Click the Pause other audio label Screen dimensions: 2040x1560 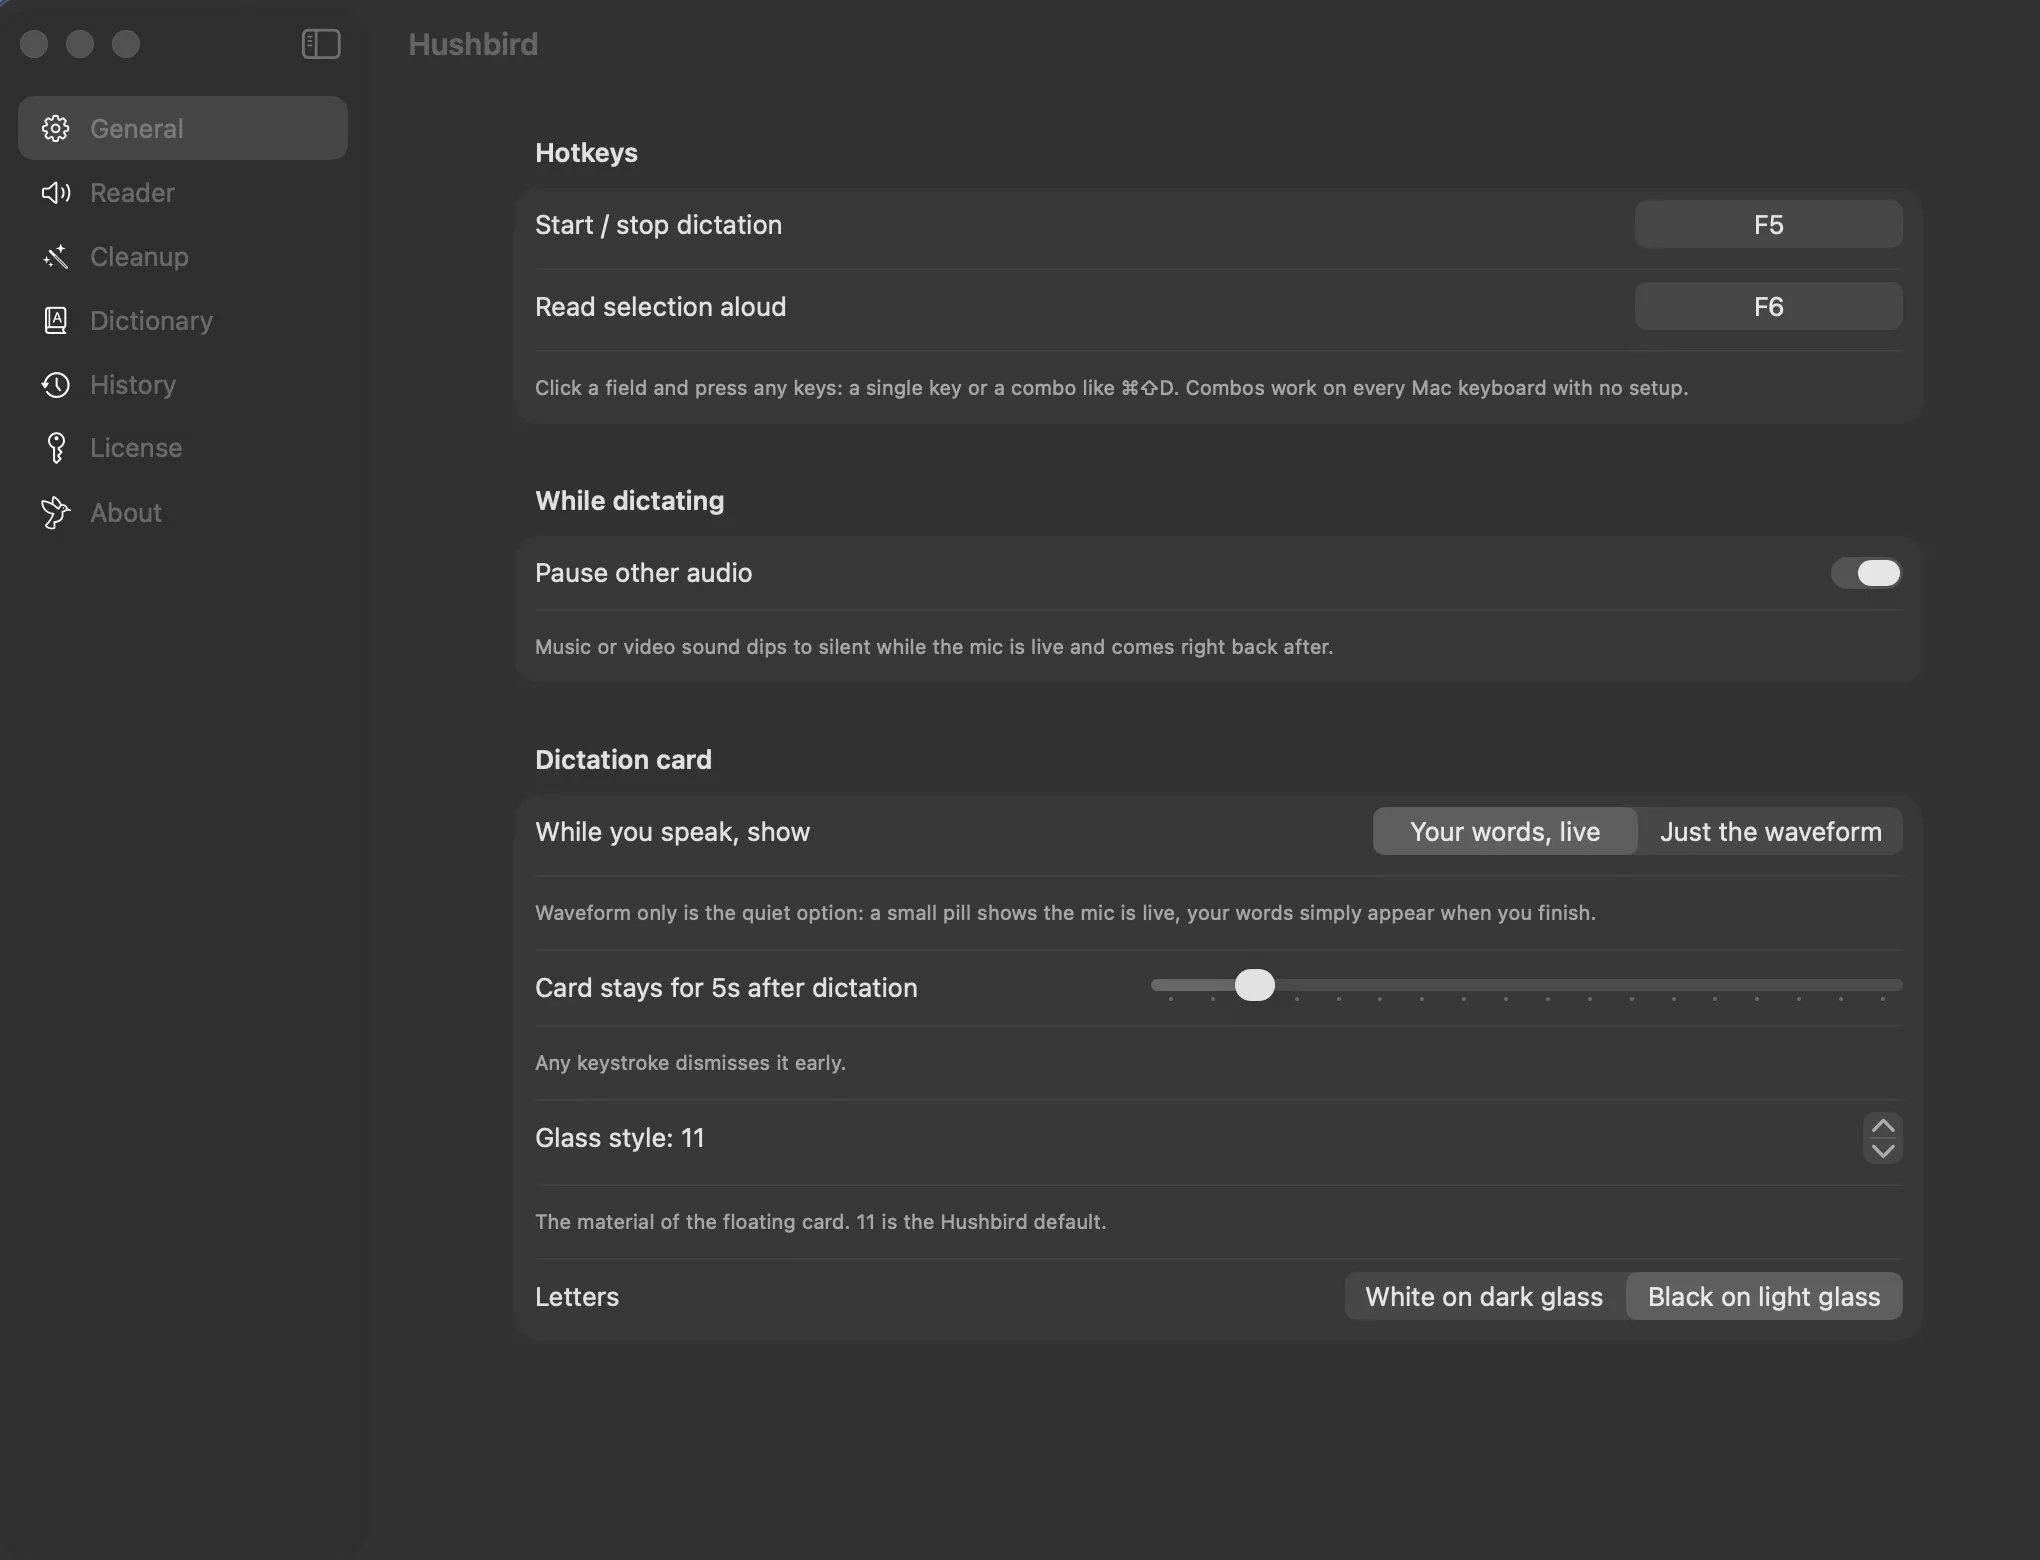[x=644, y=573]
